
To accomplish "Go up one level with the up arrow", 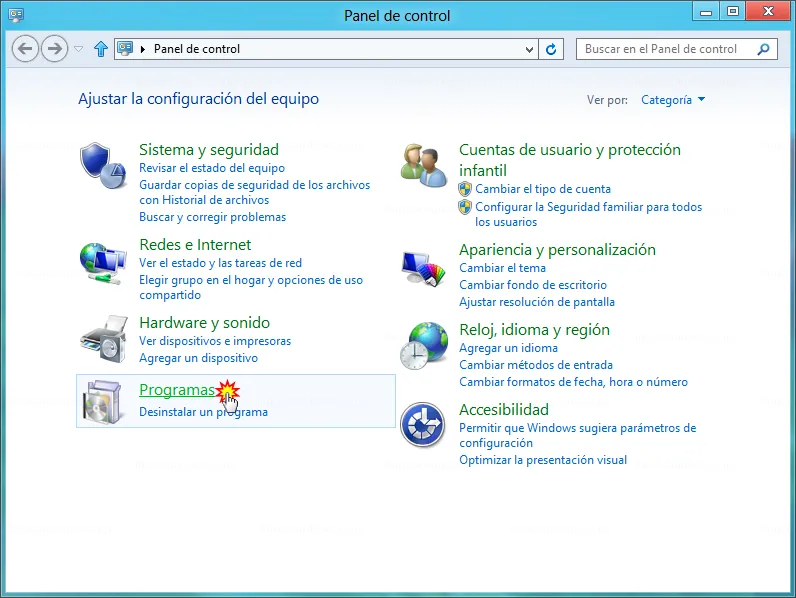I will (101, 49).
